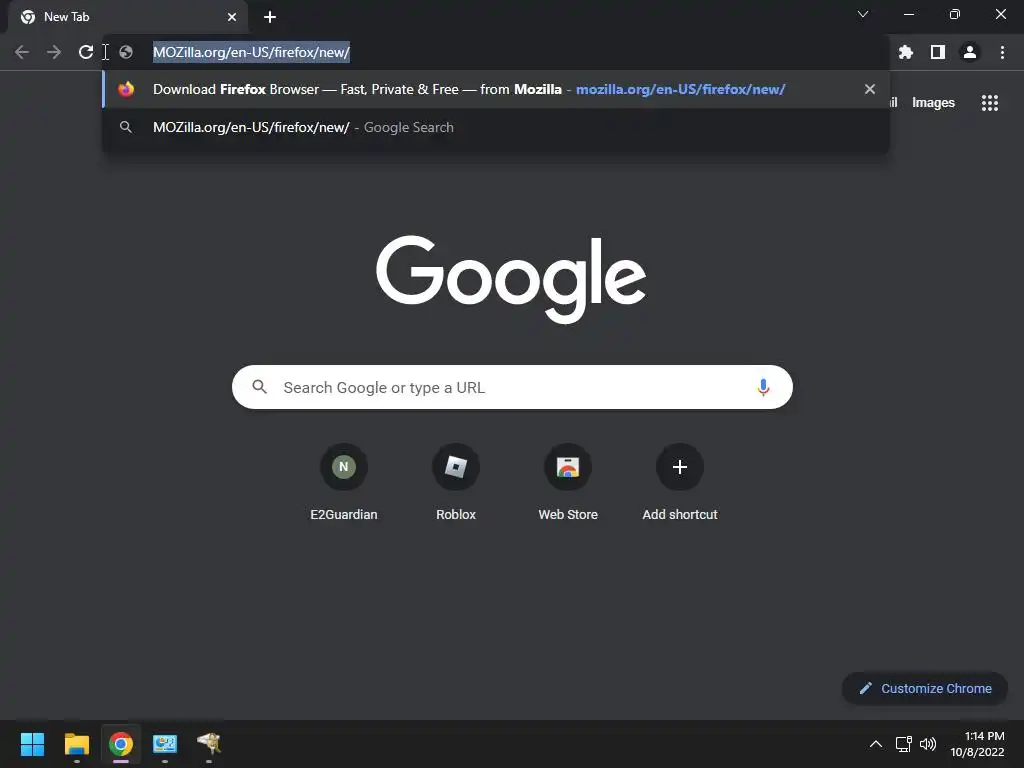Open the Chrome profile avatar icon

pyautogui.click(x=970, y=52)
